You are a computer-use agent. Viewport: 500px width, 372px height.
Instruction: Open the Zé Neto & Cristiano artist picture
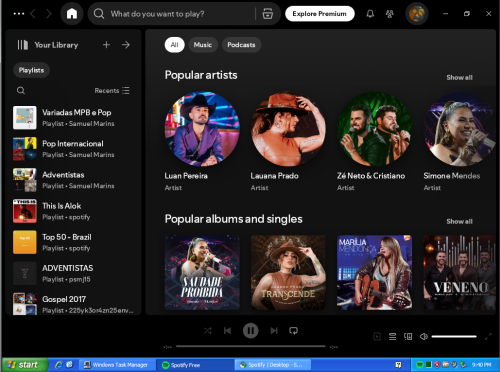(x=374, y=129)
